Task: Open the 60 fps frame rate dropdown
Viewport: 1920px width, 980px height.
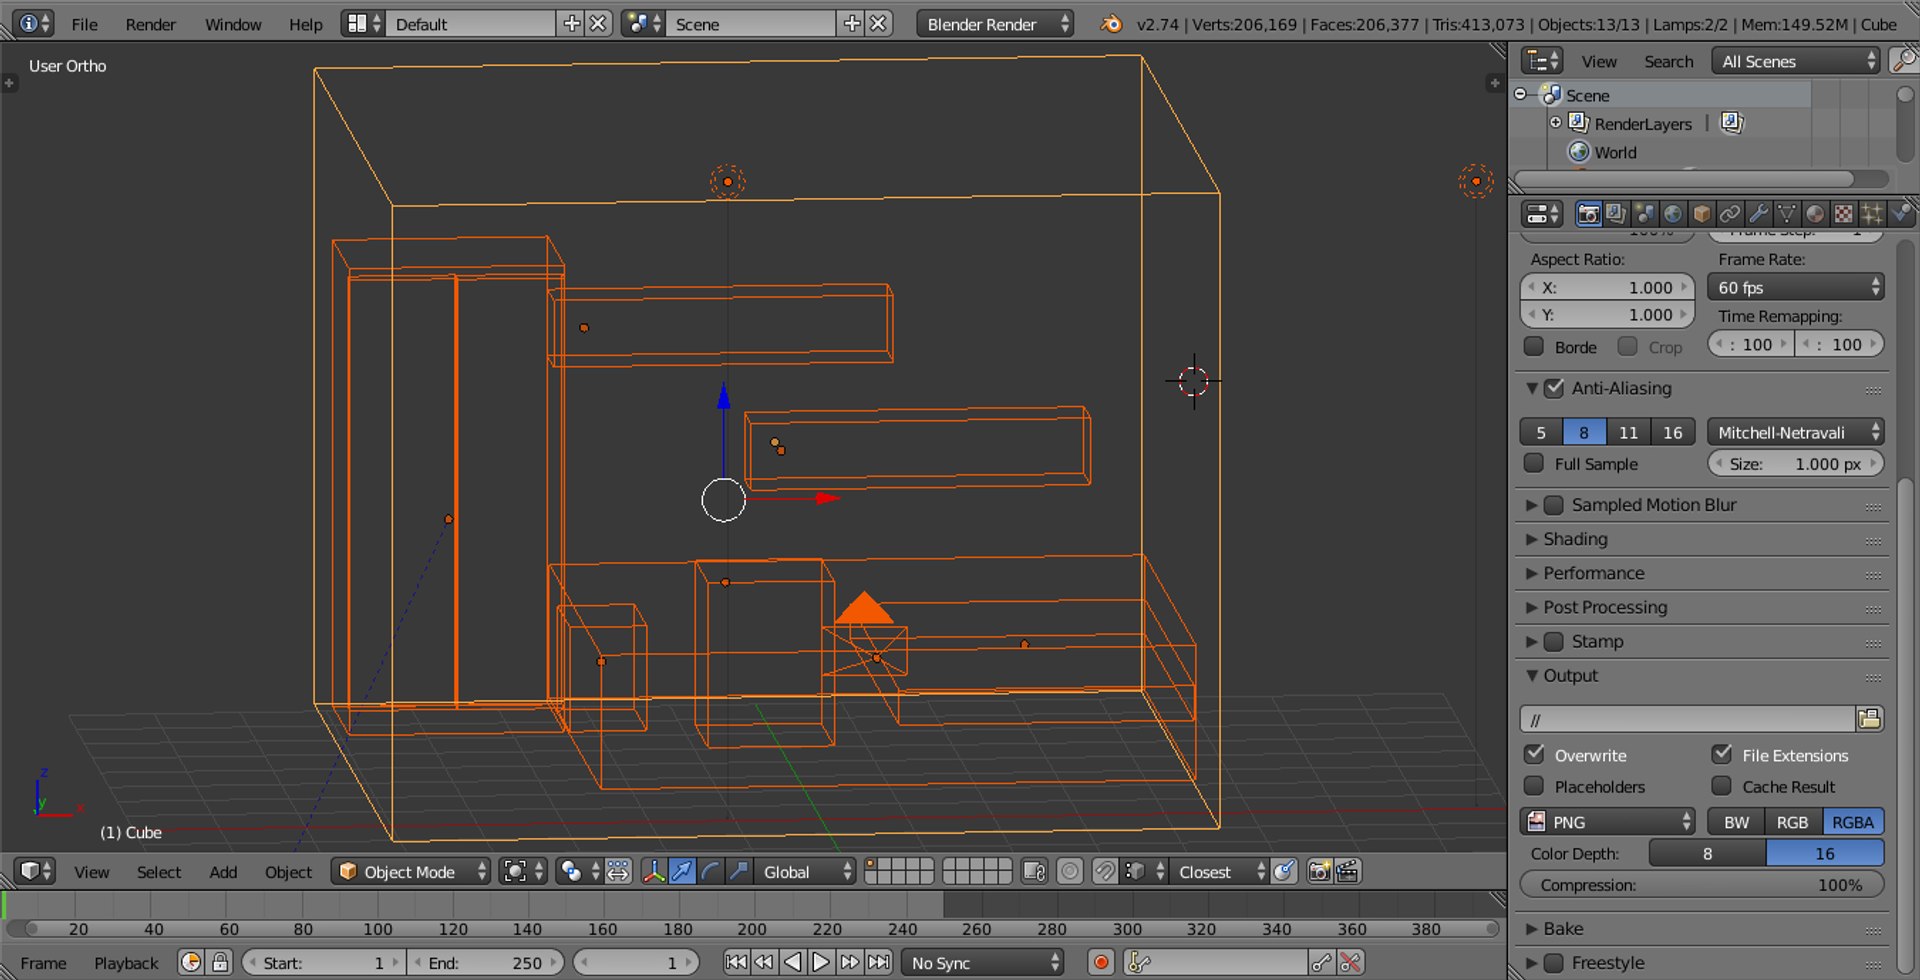Action: (x=1796, y=287)
